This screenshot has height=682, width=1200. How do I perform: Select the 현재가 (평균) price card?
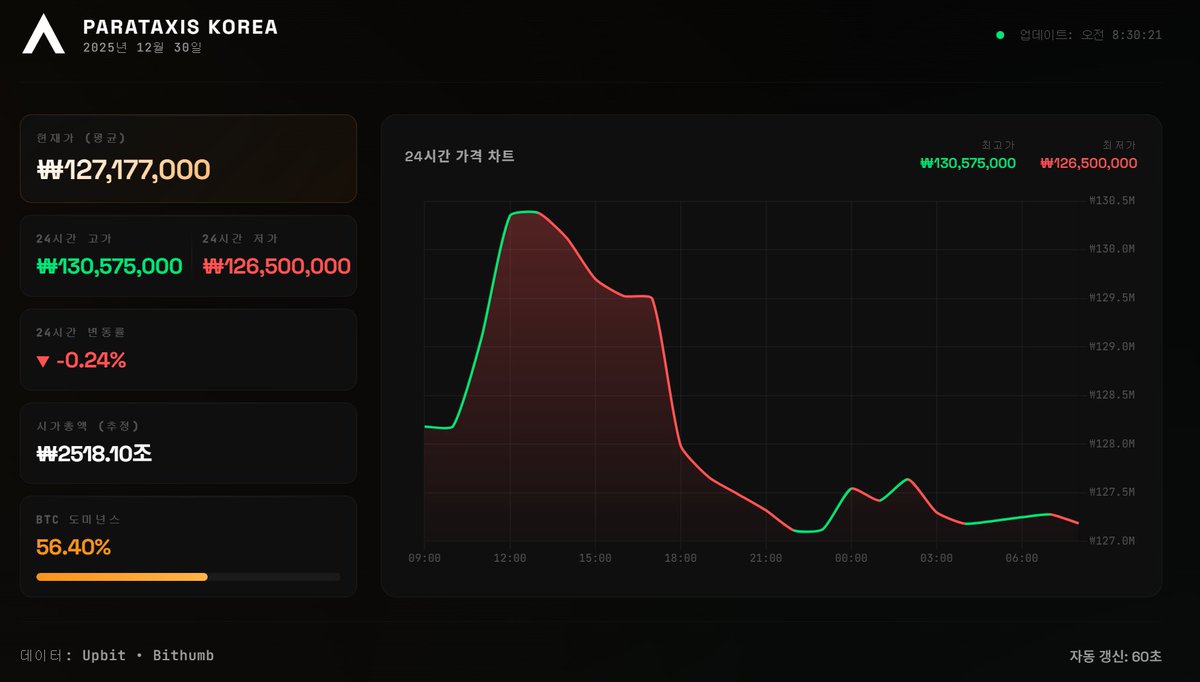[x=188, y=157]
